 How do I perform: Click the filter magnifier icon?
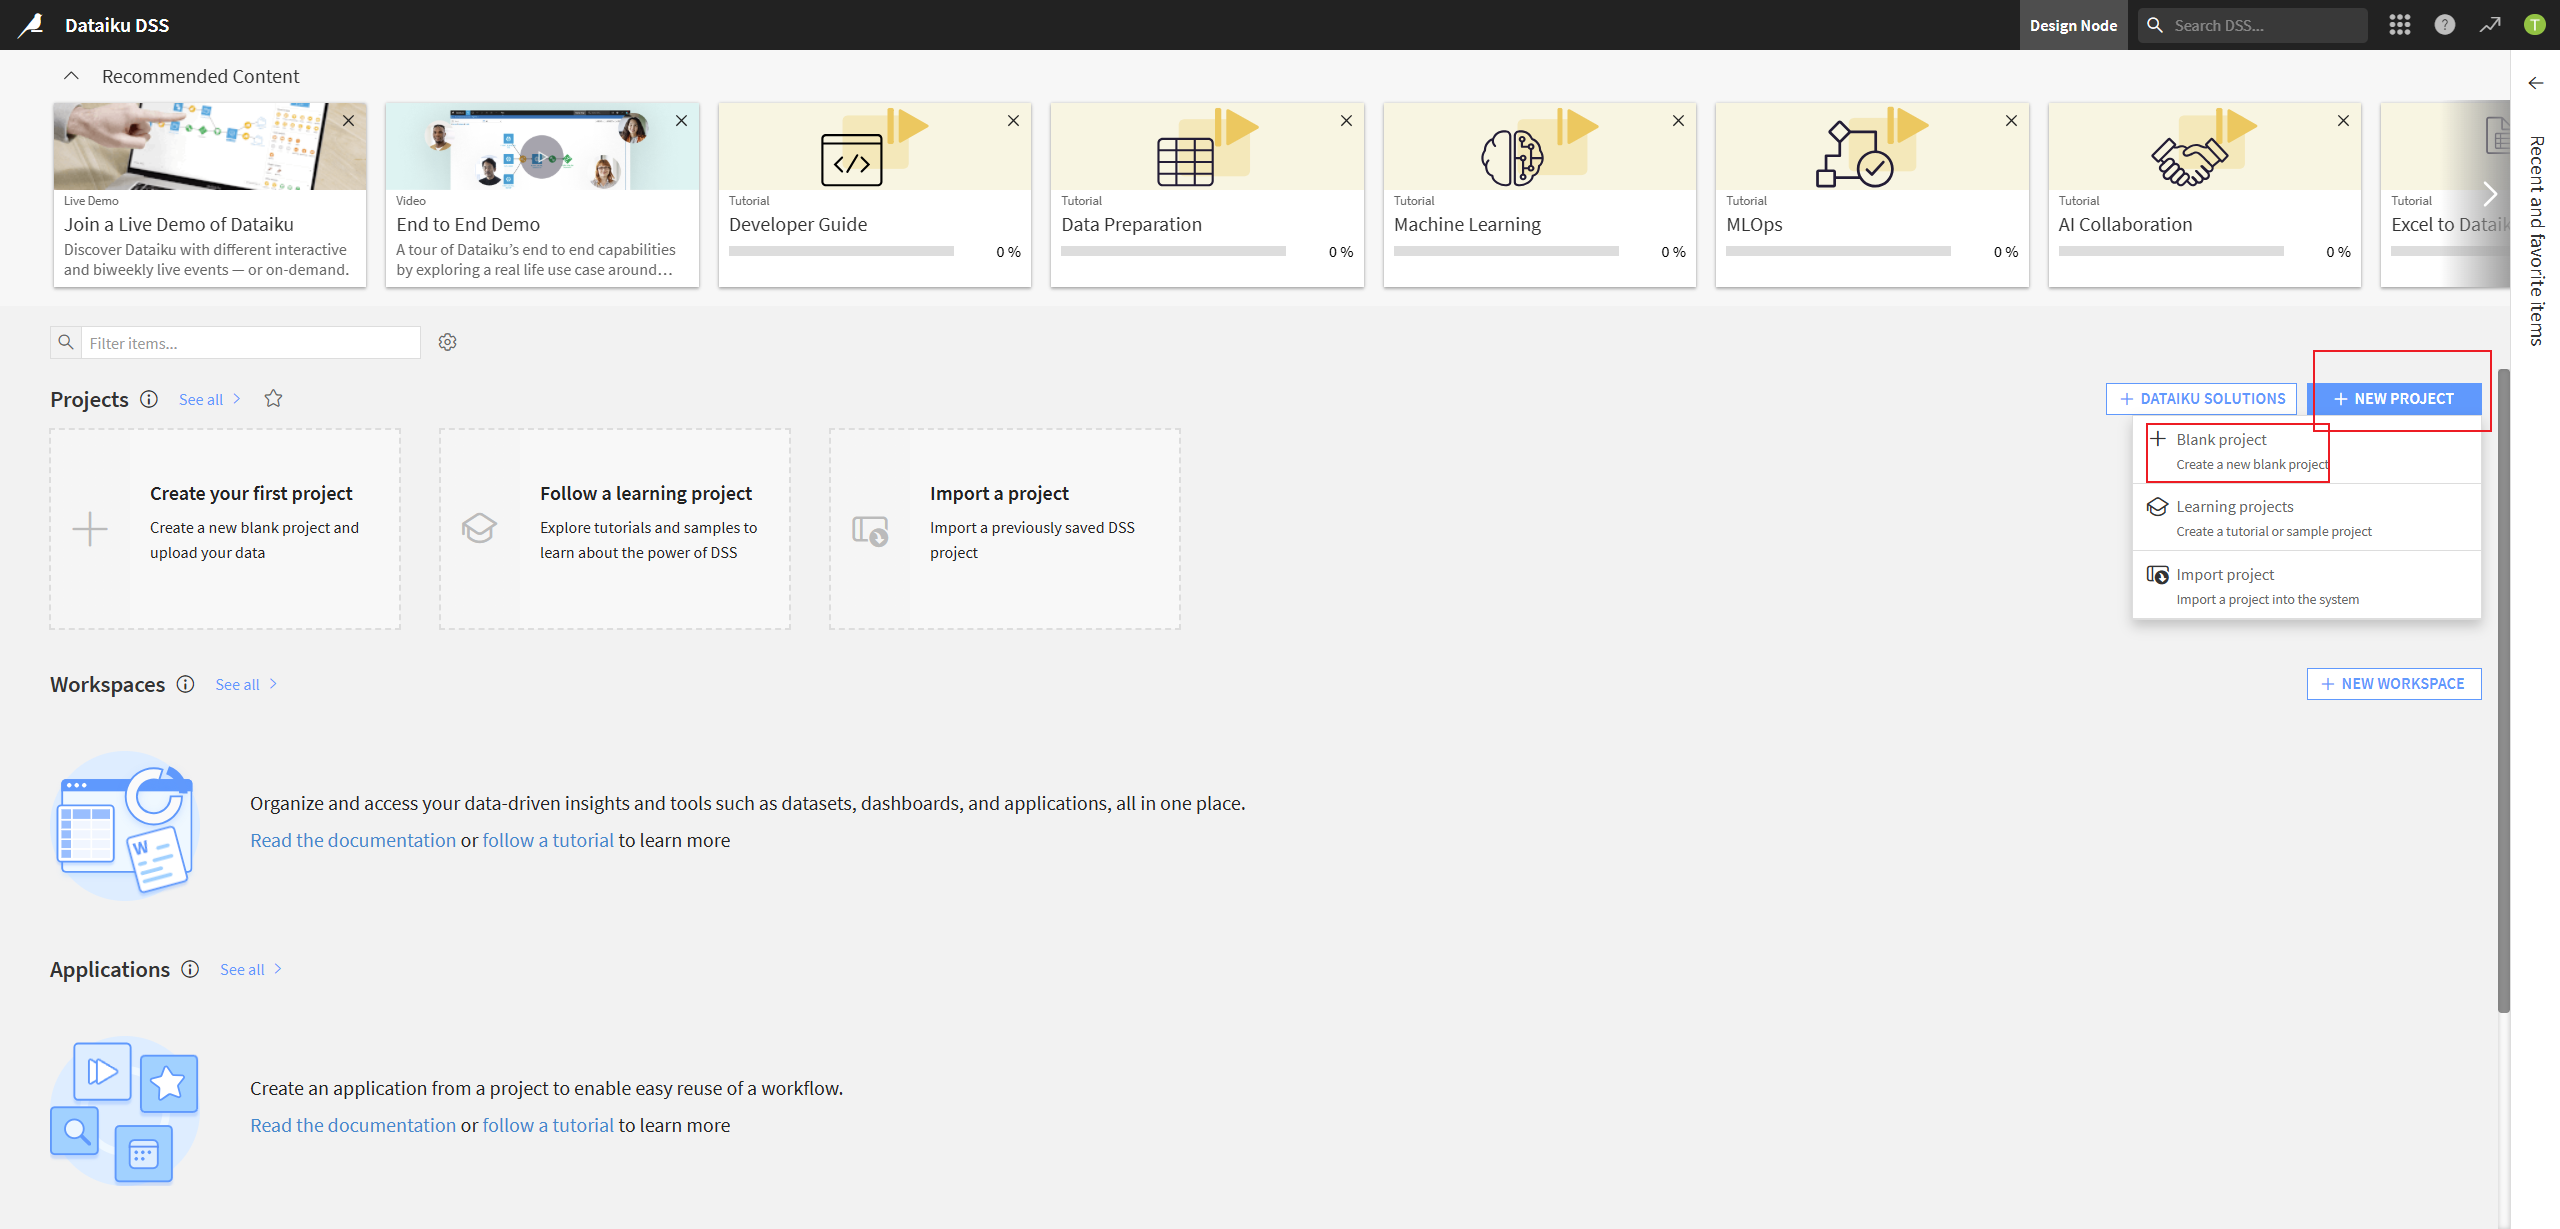[66, 342]
